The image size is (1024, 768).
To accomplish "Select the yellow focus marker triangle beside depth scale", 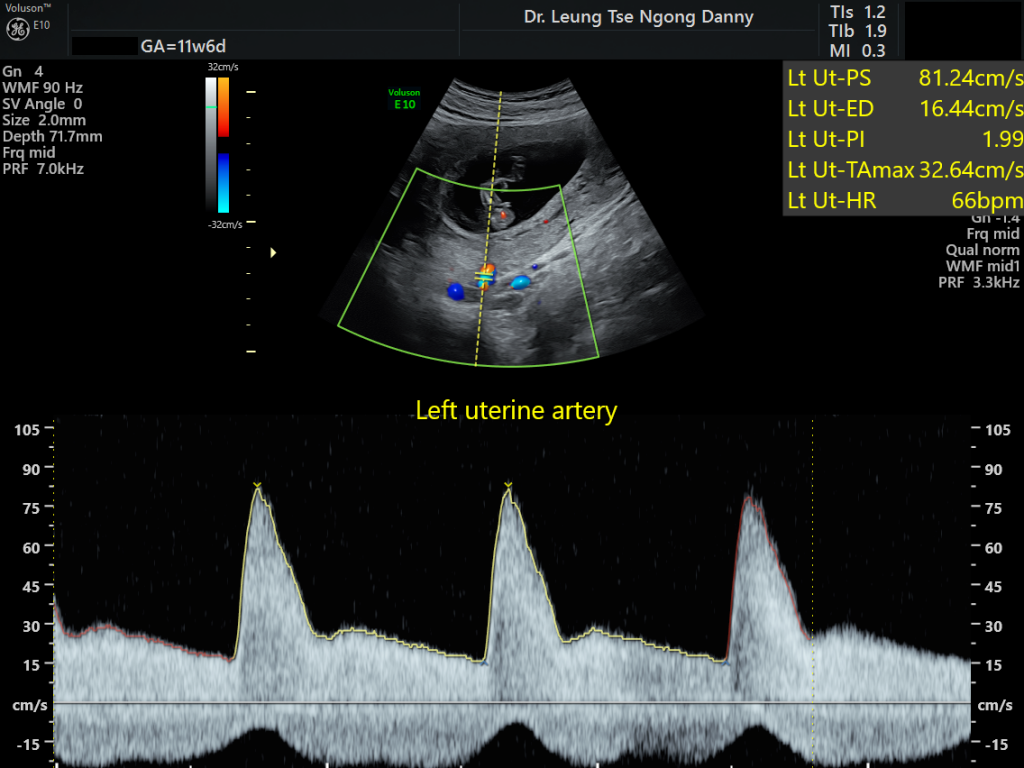I will pos(273,253).
